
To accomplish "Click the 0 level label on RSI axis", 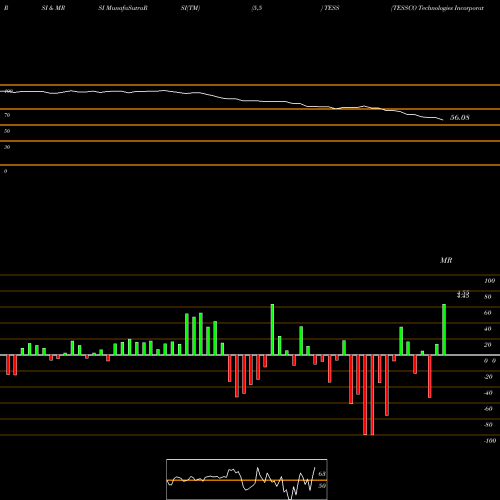I will (x=5, y=171).
